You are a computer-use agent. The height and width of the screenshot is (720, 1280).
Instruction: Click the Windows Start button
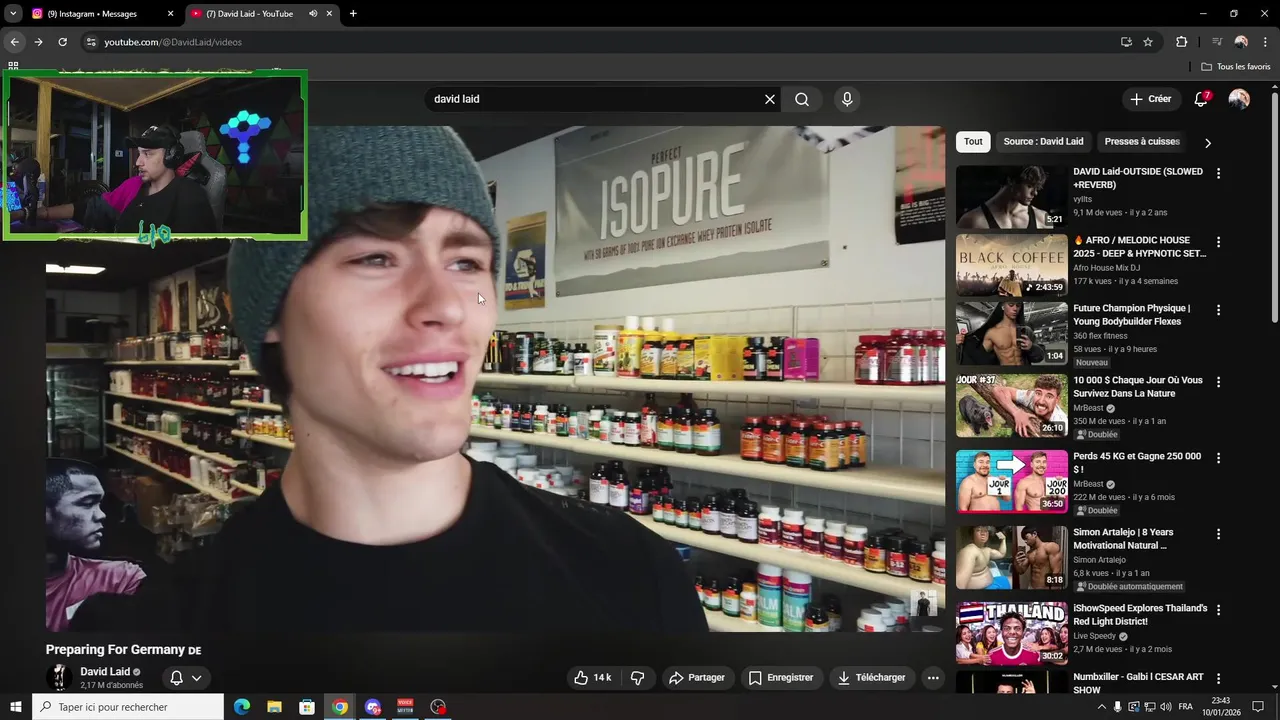coord(15,707)
